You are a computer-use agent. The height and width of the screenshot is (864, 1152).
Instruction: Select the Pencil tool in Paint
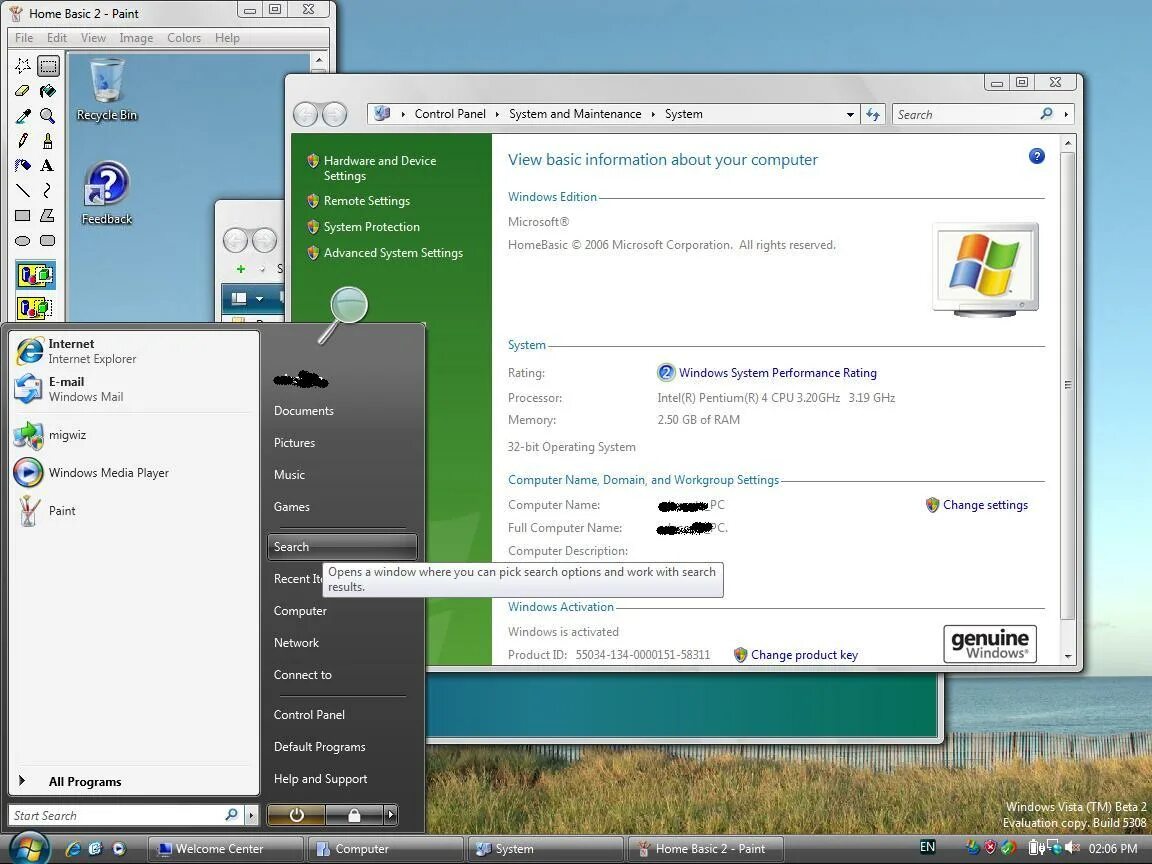[23, 140]
